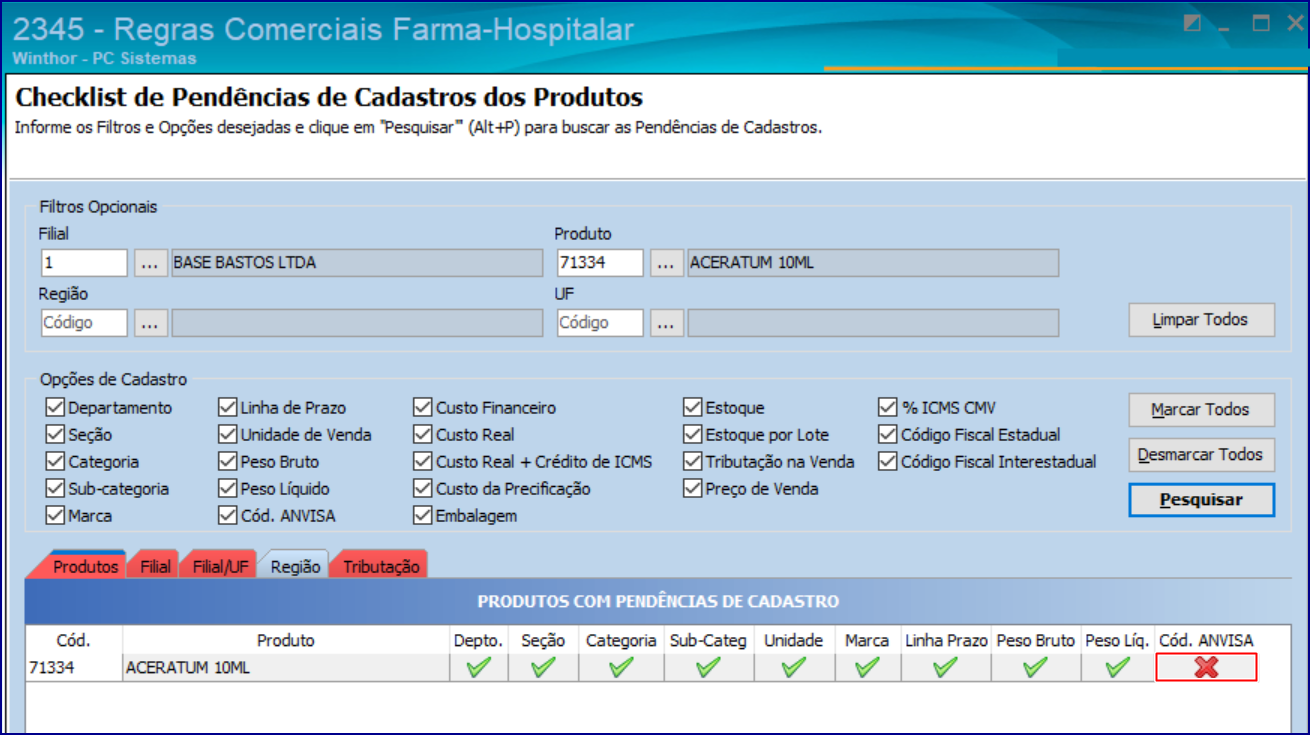This screenshot has width=1310, height=735.
Task: Open Região lookup with ellipsis button
Action: tap(150, 323)
